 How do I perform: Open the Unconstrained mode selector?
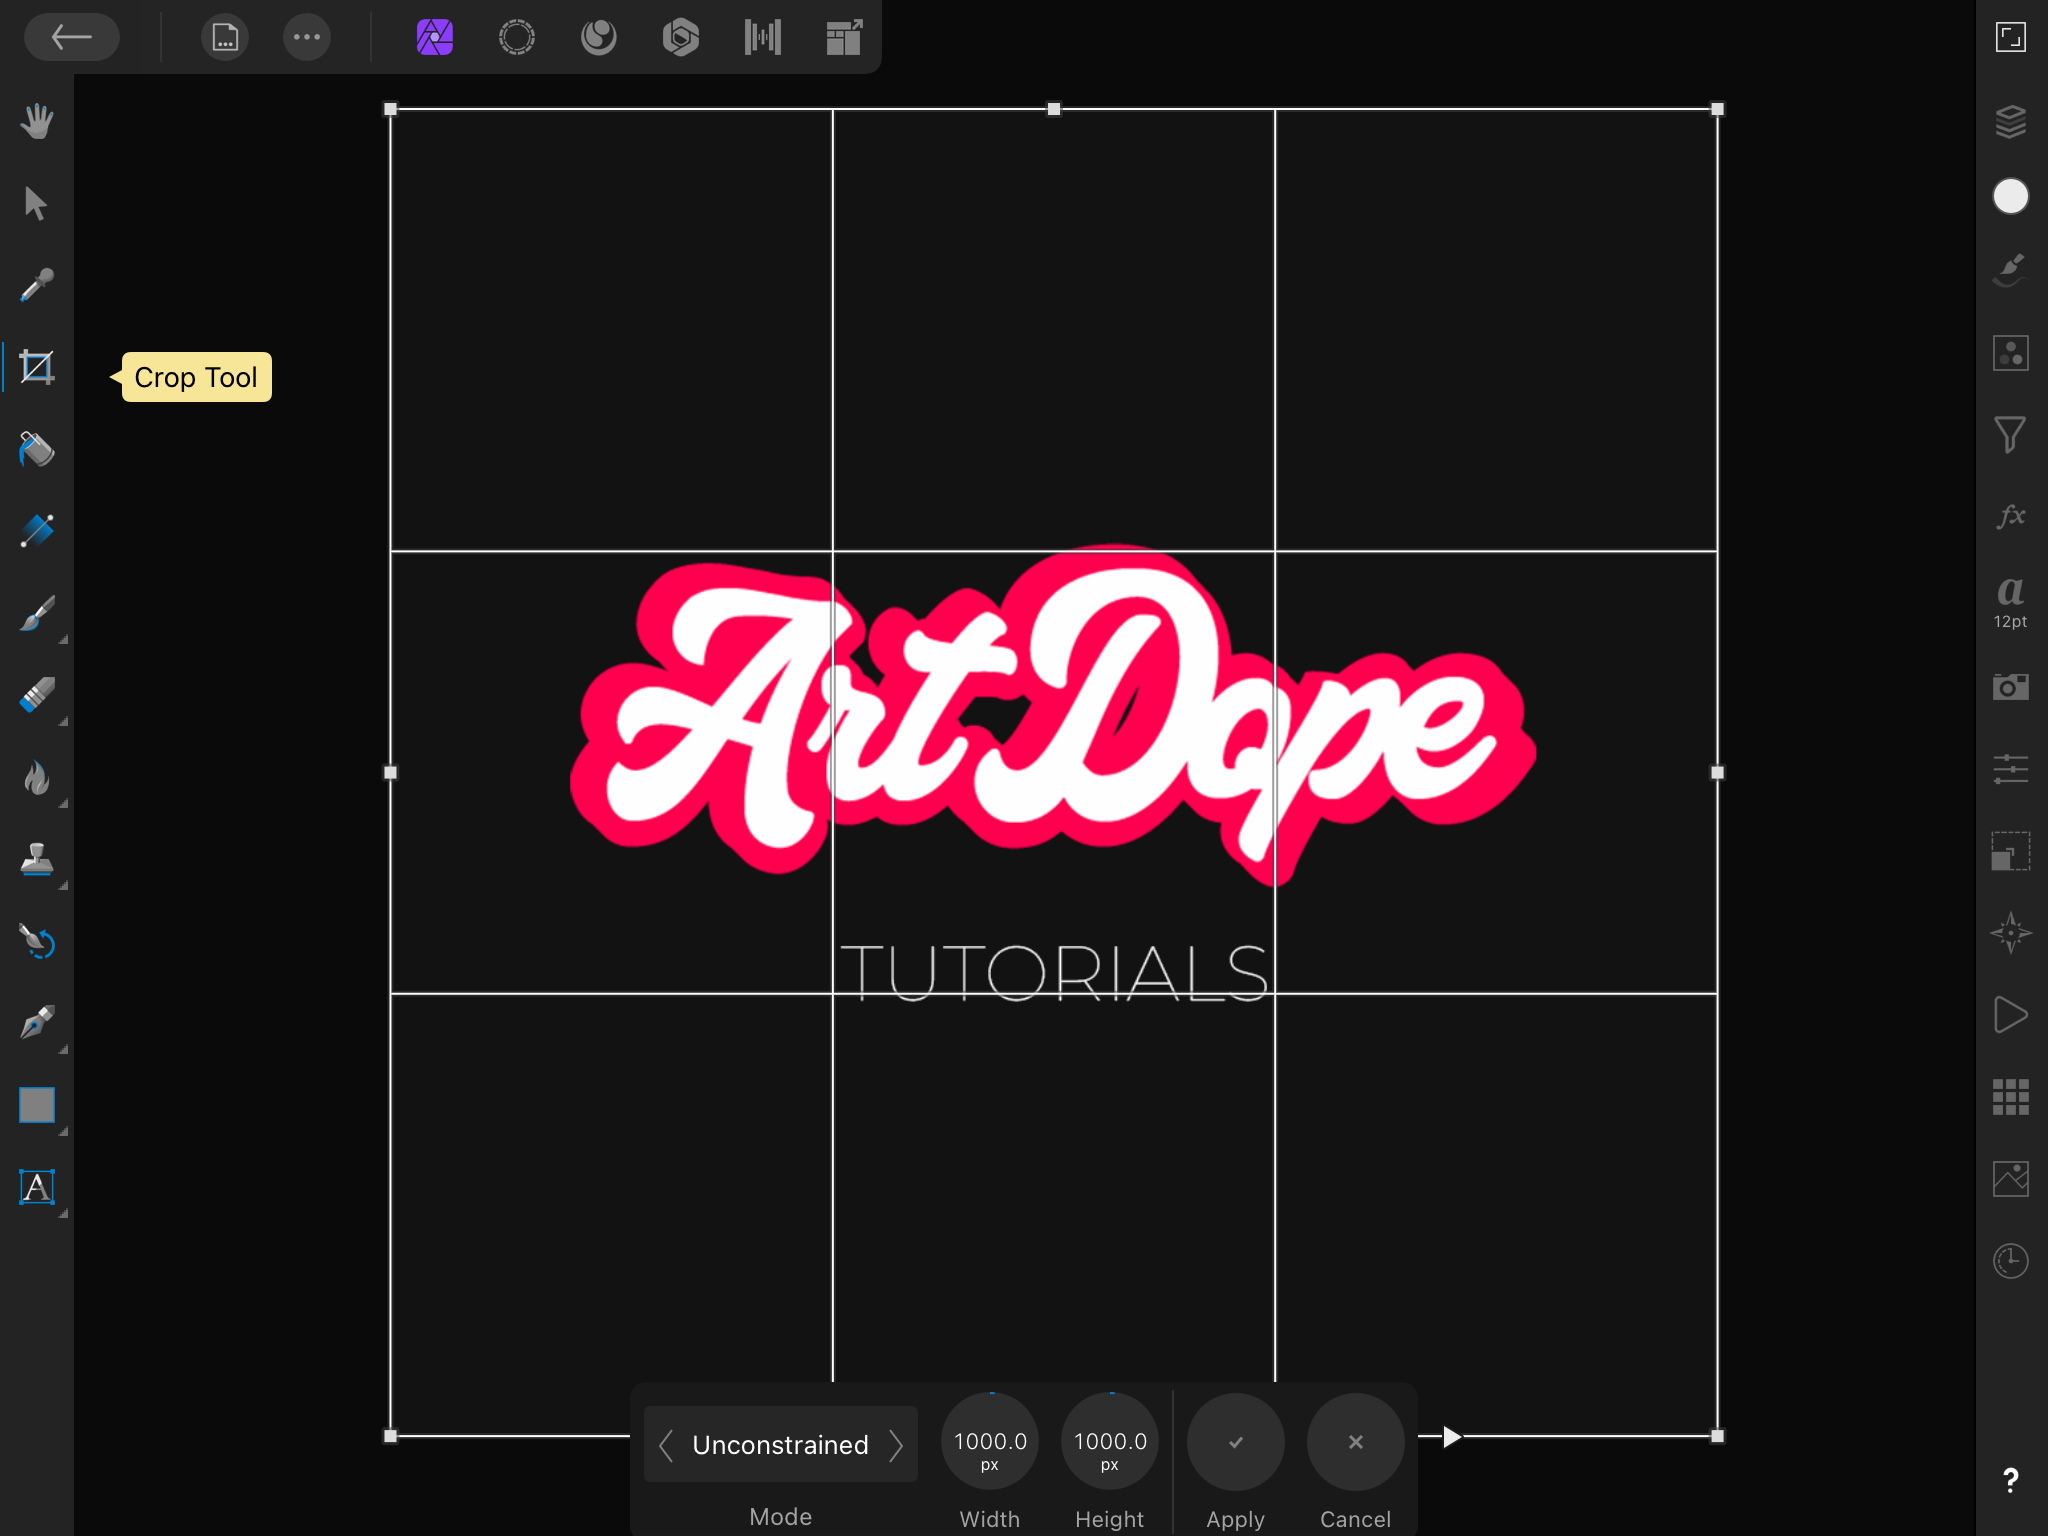click(x=781, y=1444)
